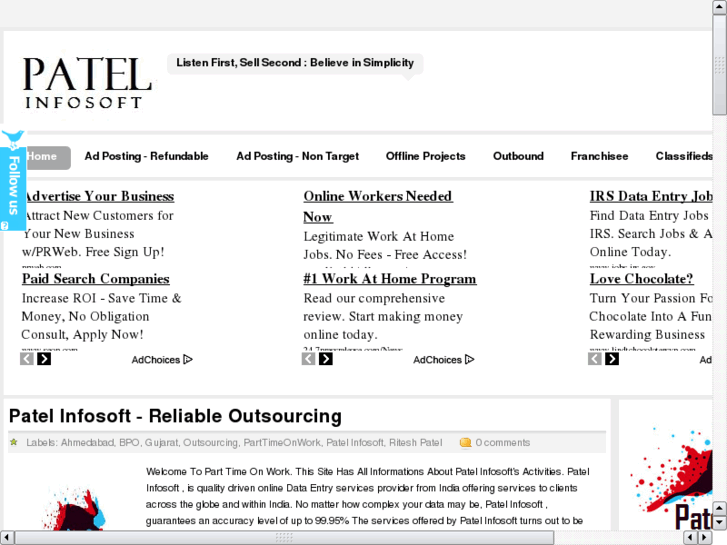Click slogan 'Listen First, Sell Second'

pyautogui.click(x=295, y=63)
